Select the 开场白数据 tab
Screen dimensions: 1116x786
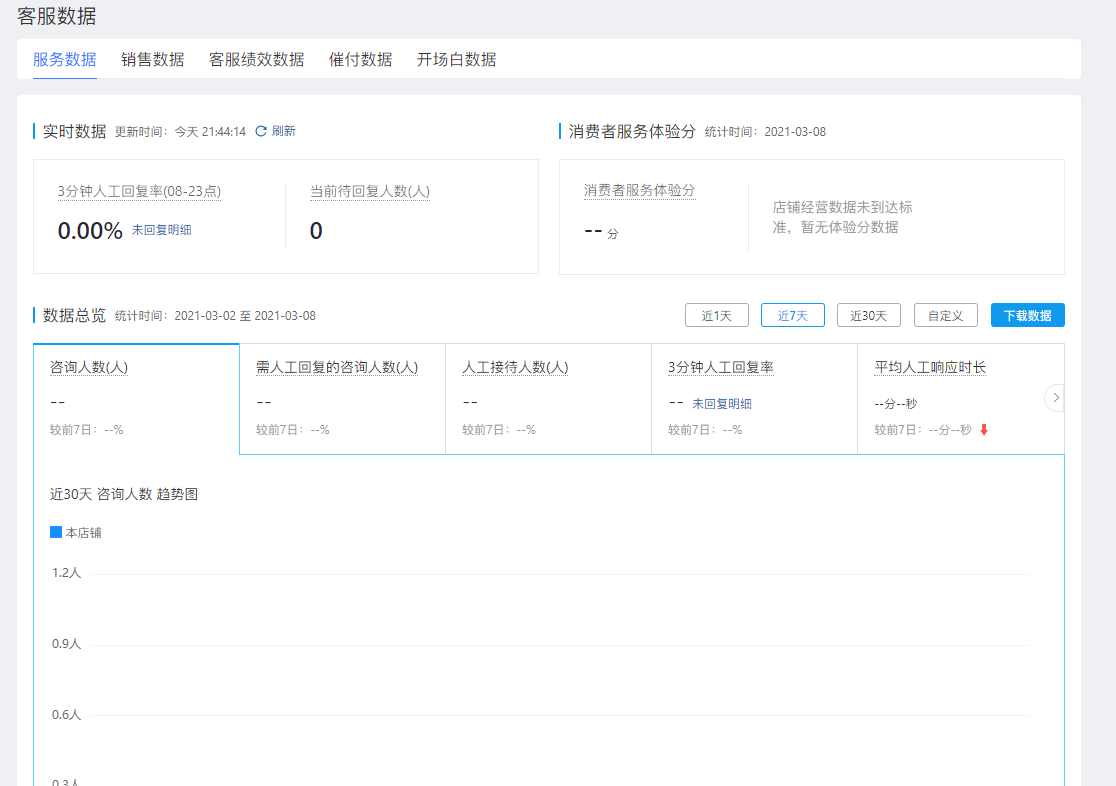click(456, 59)
